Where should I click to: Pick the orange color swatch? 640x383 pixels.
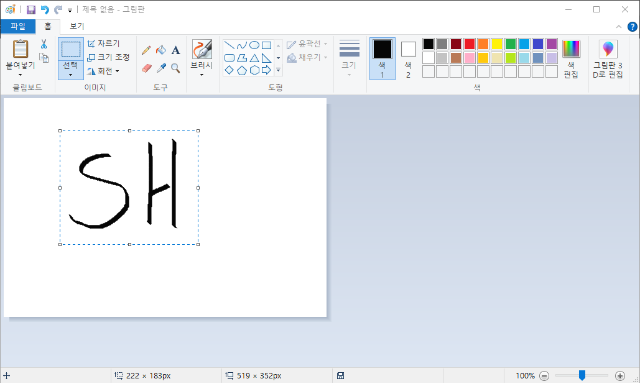483,44
